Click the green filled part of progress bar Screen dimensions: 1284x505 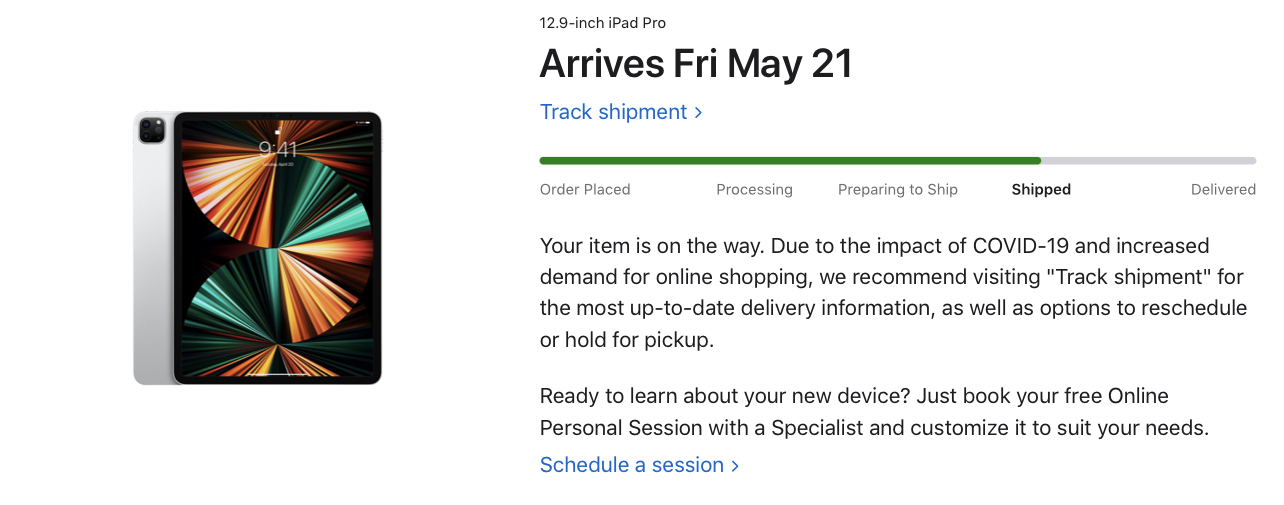(790, 160)
